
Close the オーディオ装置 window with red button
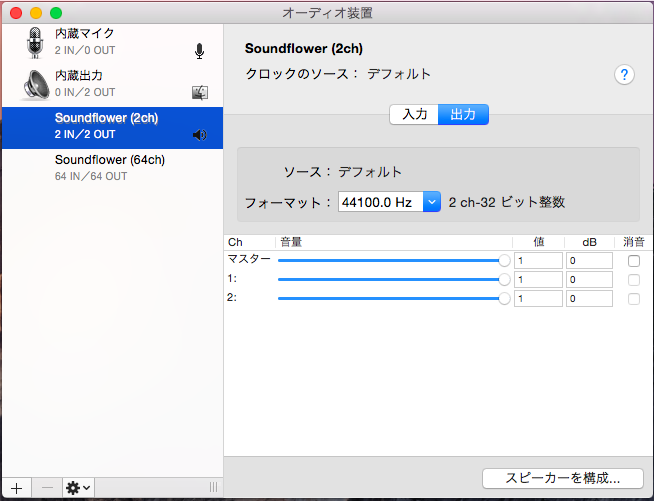[16, 13]
